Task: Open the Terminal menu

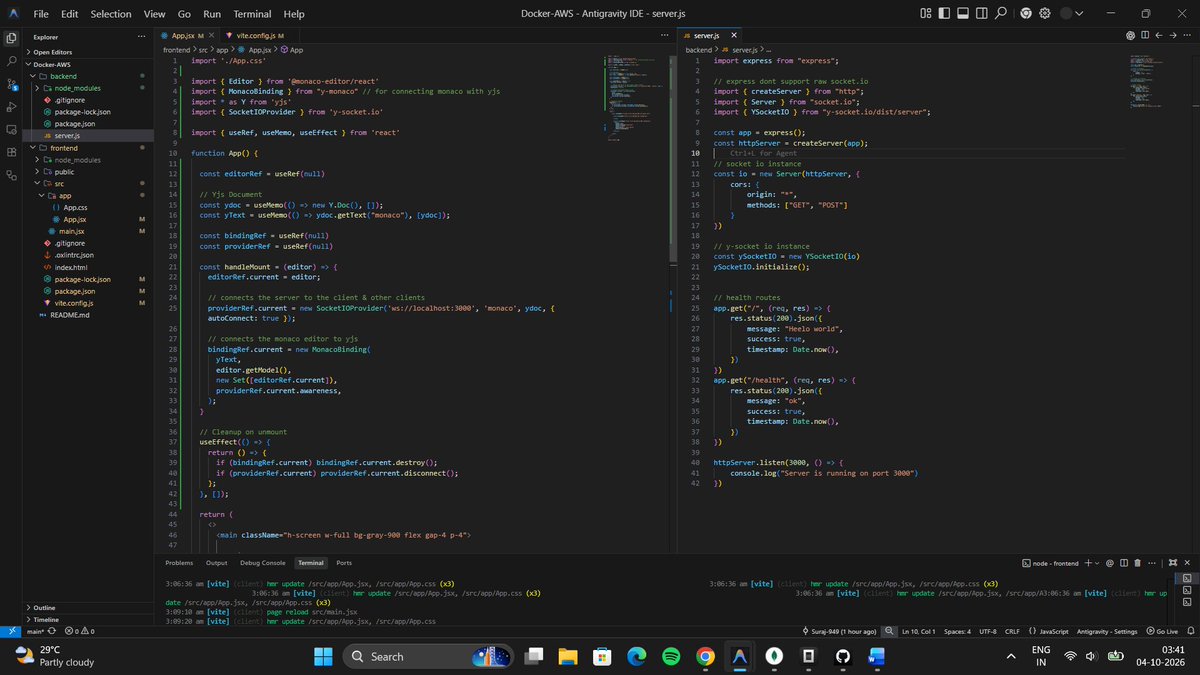Action: (252, 14)
